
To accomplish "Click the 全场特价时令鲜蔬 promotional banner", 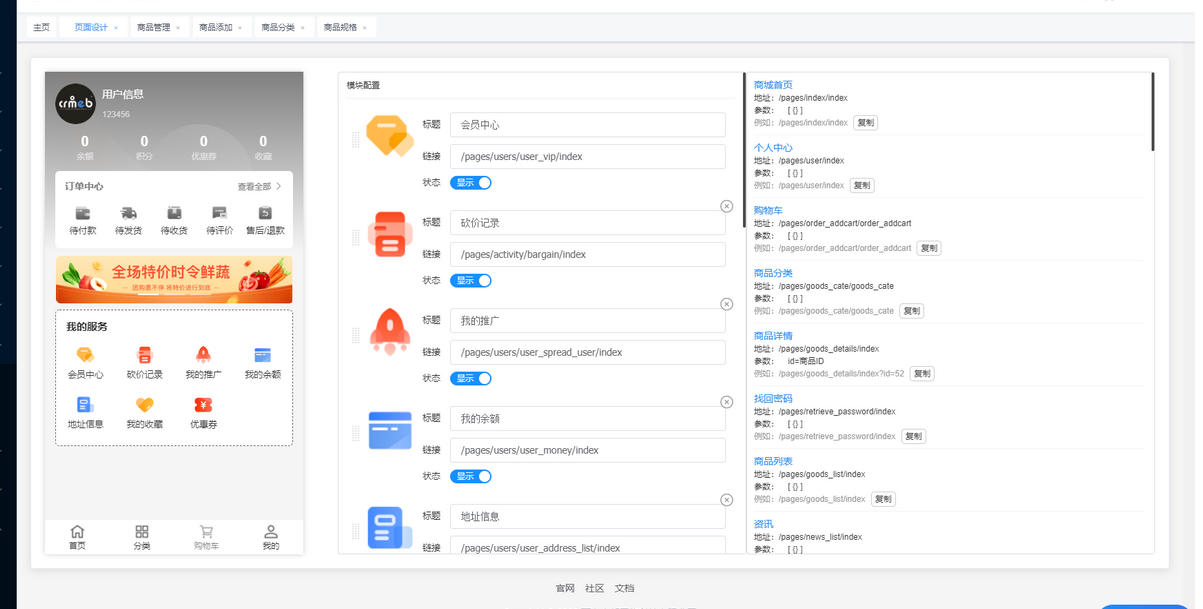I will click(x=174, y=280).
